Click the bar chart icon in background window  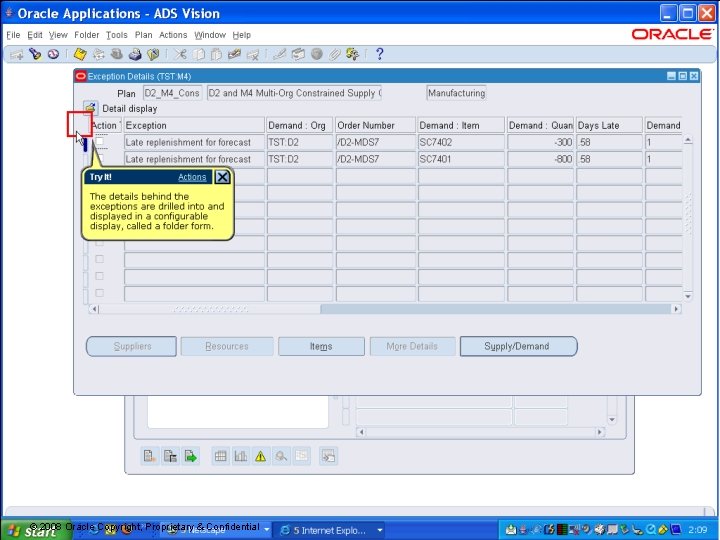pos(241,456)
